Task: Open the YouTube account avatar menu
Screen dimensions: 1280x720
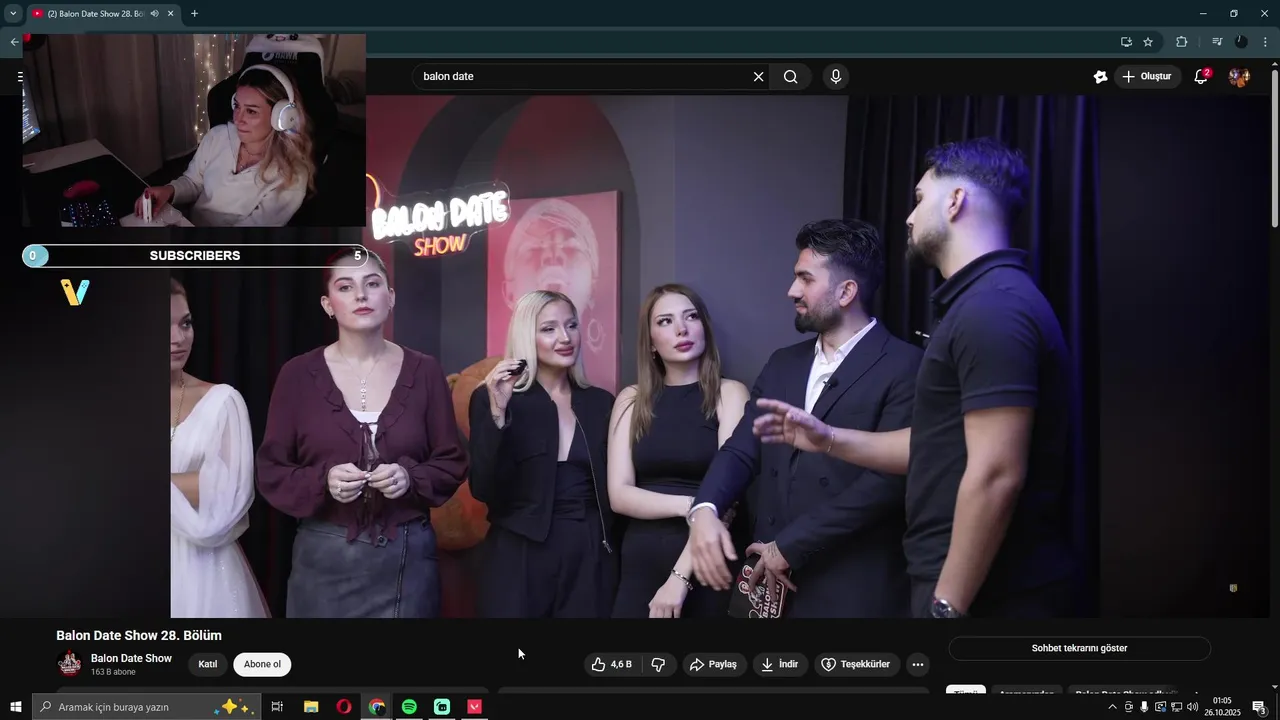Action: [x=1239, y=77]
